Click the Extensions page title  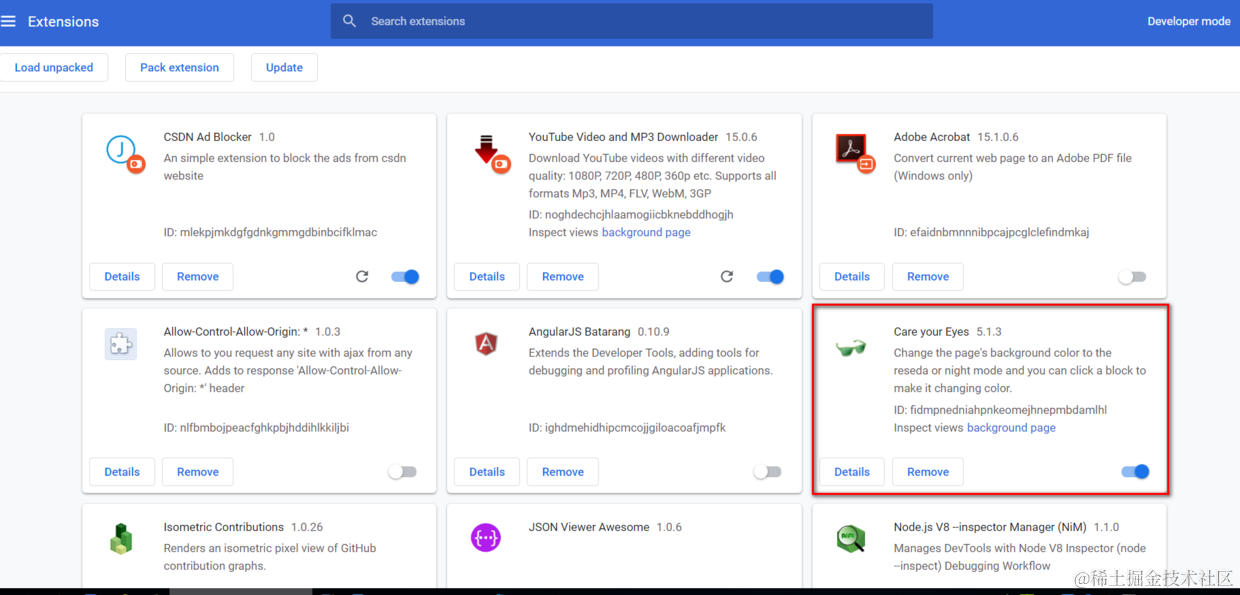(x=63, y=21)
